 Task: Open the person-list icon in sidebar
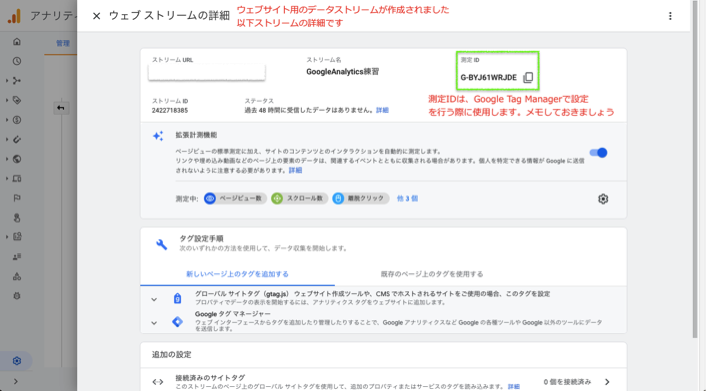(x=17, y=257)
